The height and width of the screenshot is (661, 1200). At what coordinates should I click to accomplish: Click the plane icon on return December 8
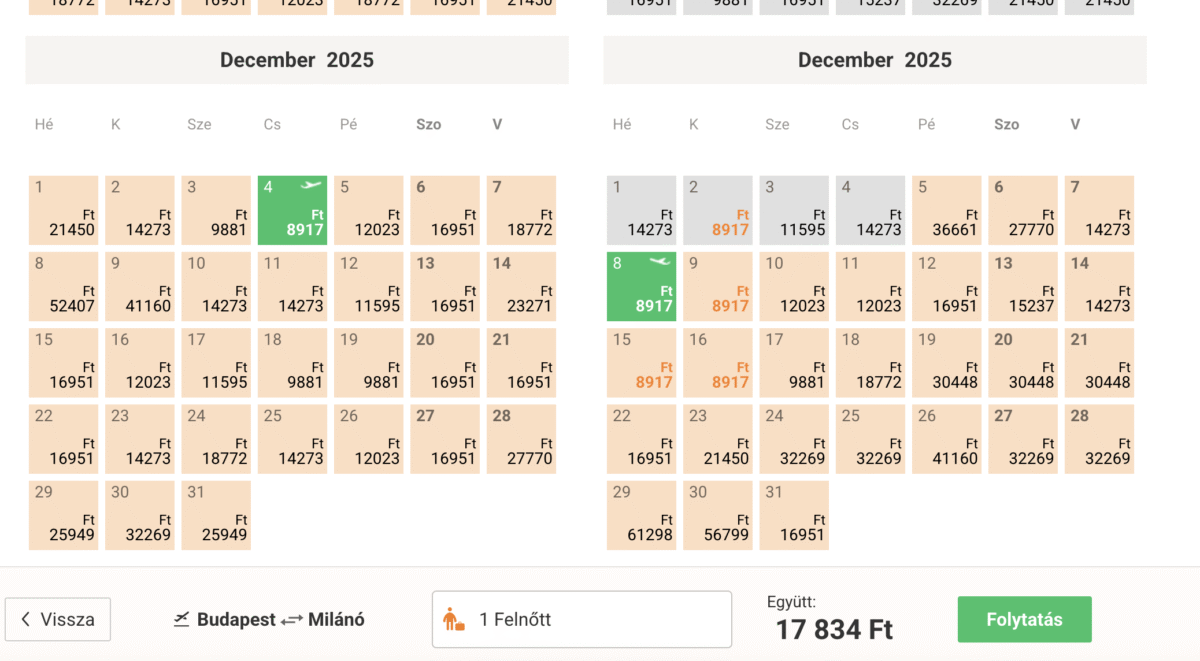tap(660, 262)
